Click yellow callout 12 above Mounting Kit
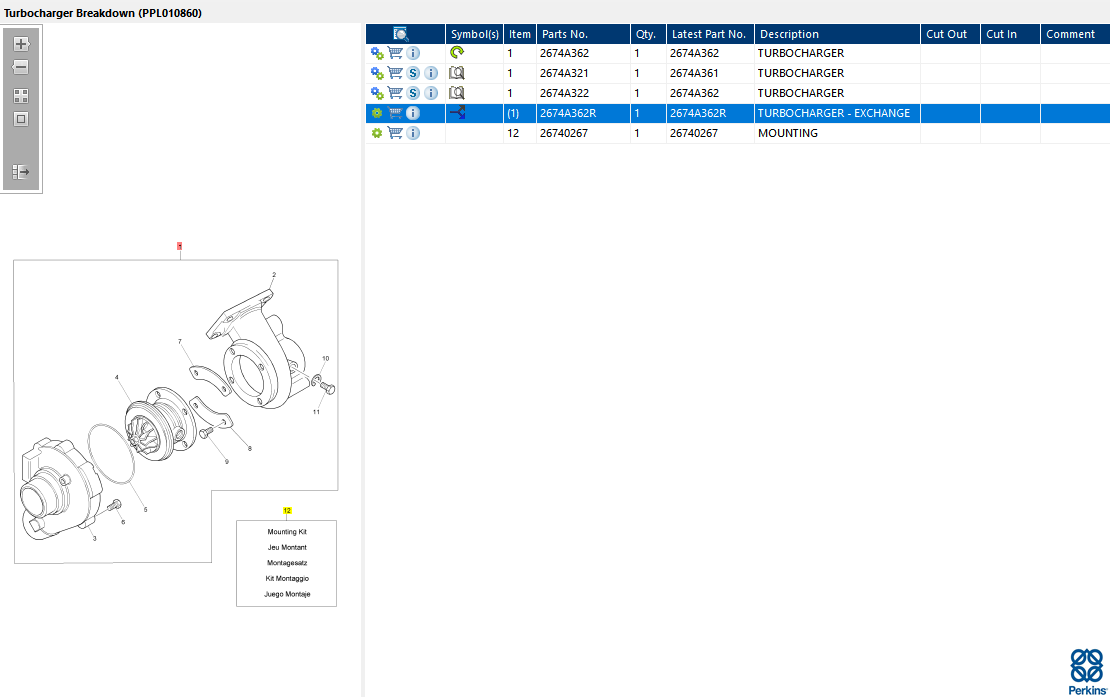The width and height of the screenshot is (1110, 697). (x=287, y=510)
